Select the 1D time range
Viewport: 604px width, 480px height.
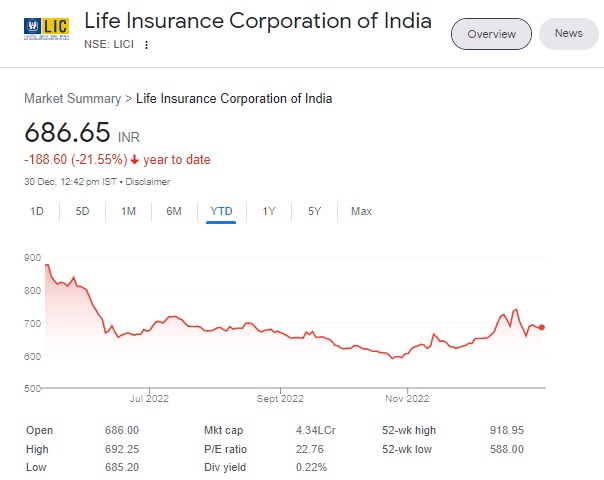tap(37, 211)
